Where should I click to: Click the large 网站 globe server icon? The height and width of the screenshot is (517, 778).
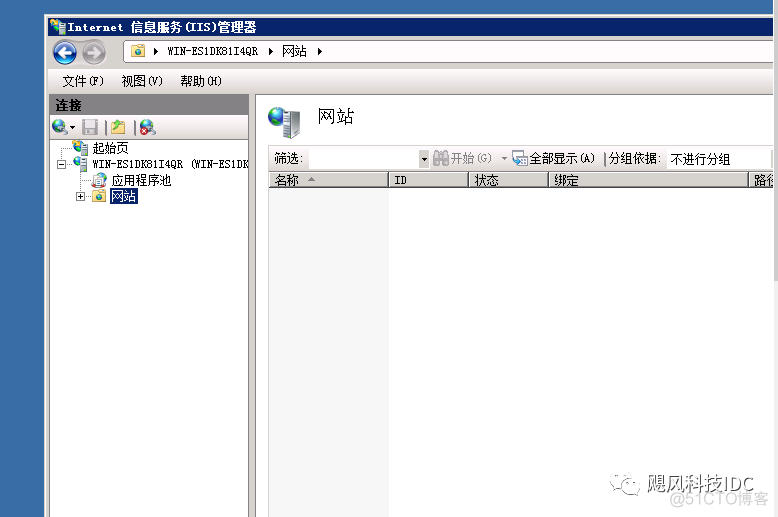[284, 122]
